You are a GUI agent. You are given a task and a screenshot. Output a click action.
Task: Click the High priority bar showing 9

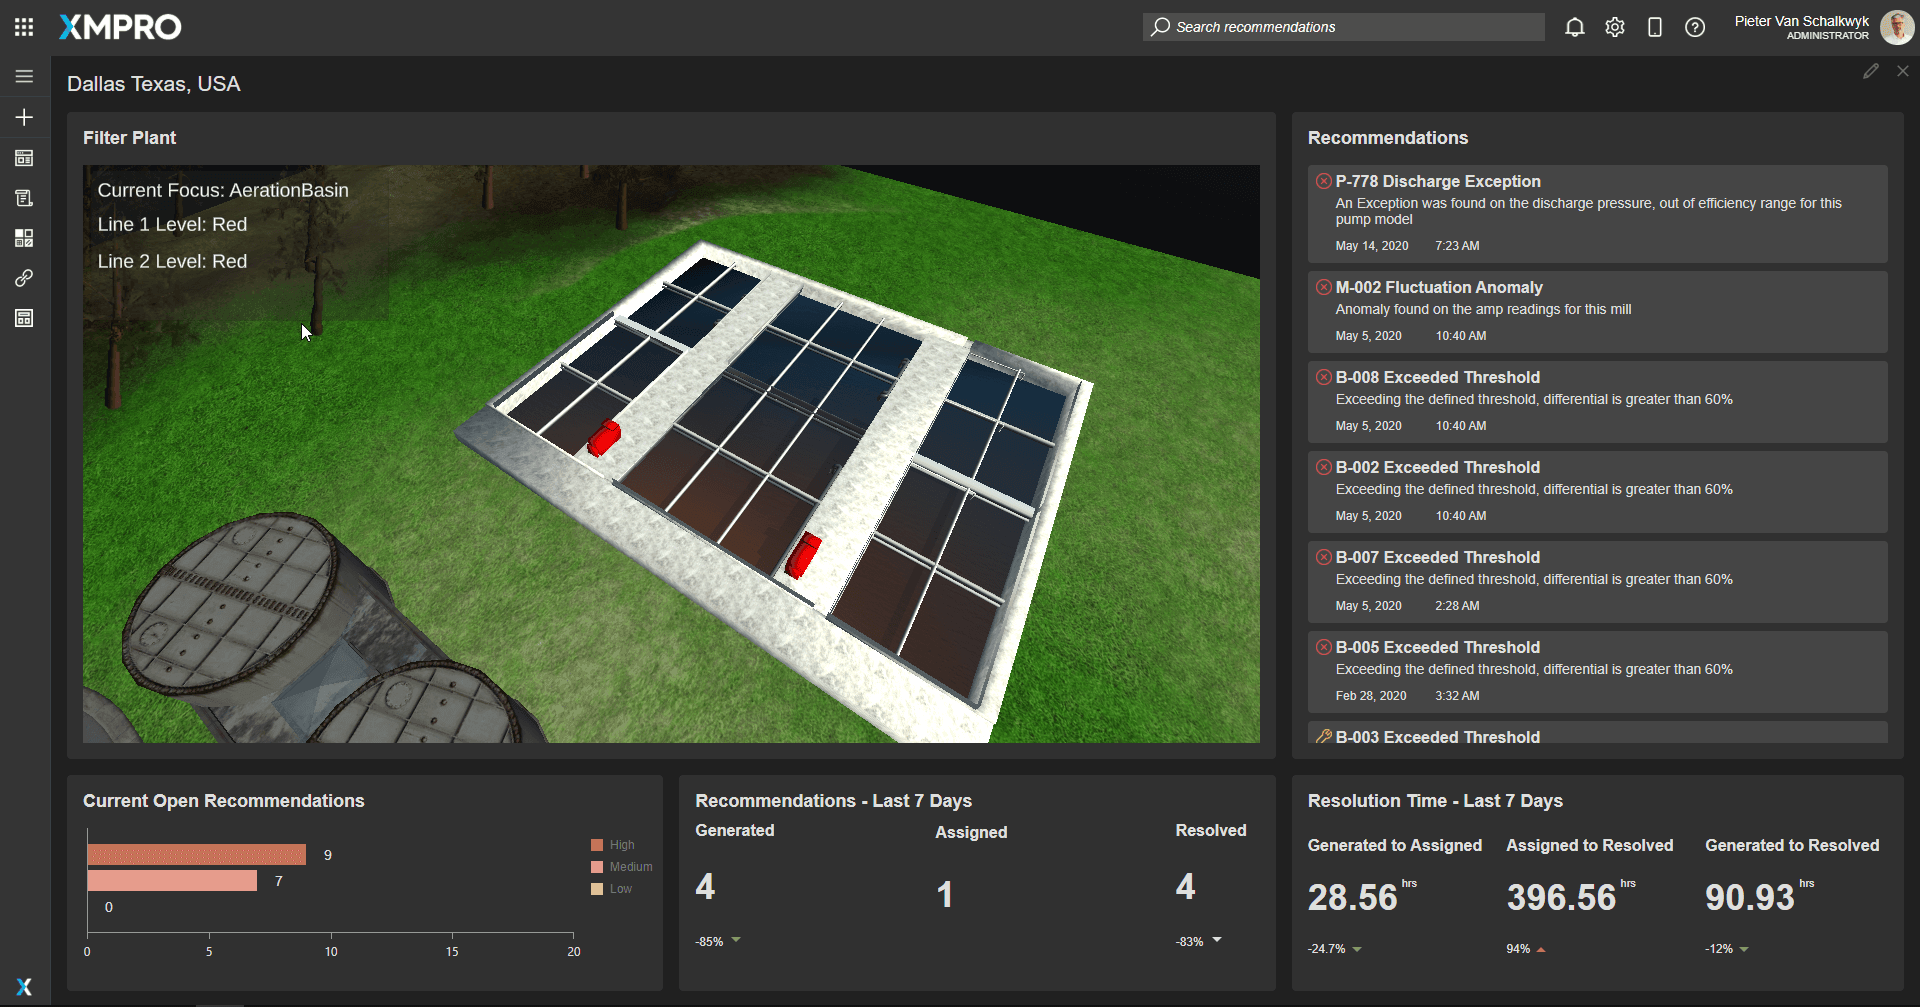pyautogui.click(x=196, y=855)
